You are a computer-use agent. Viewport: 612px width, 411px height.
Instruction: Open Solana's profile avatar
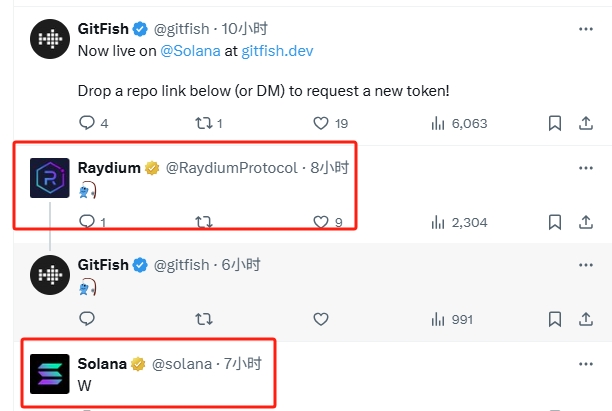point(50,374)
